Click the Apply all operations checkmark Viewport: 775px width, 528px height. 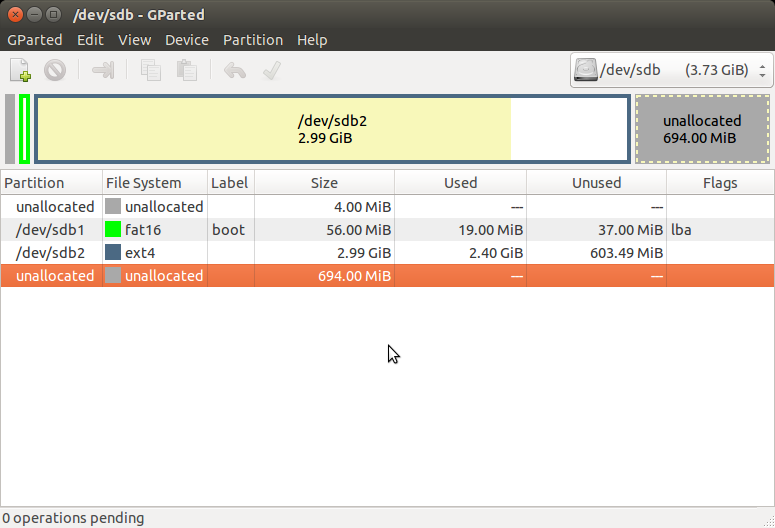[272, 70]
